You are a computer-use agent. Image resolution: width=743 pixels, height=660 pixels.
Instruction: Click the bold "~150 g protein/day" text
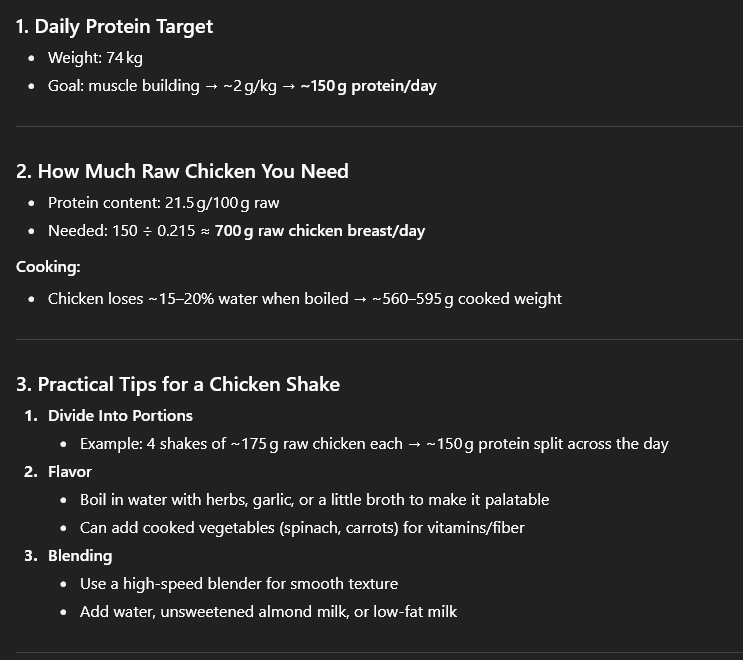point(368,86)
